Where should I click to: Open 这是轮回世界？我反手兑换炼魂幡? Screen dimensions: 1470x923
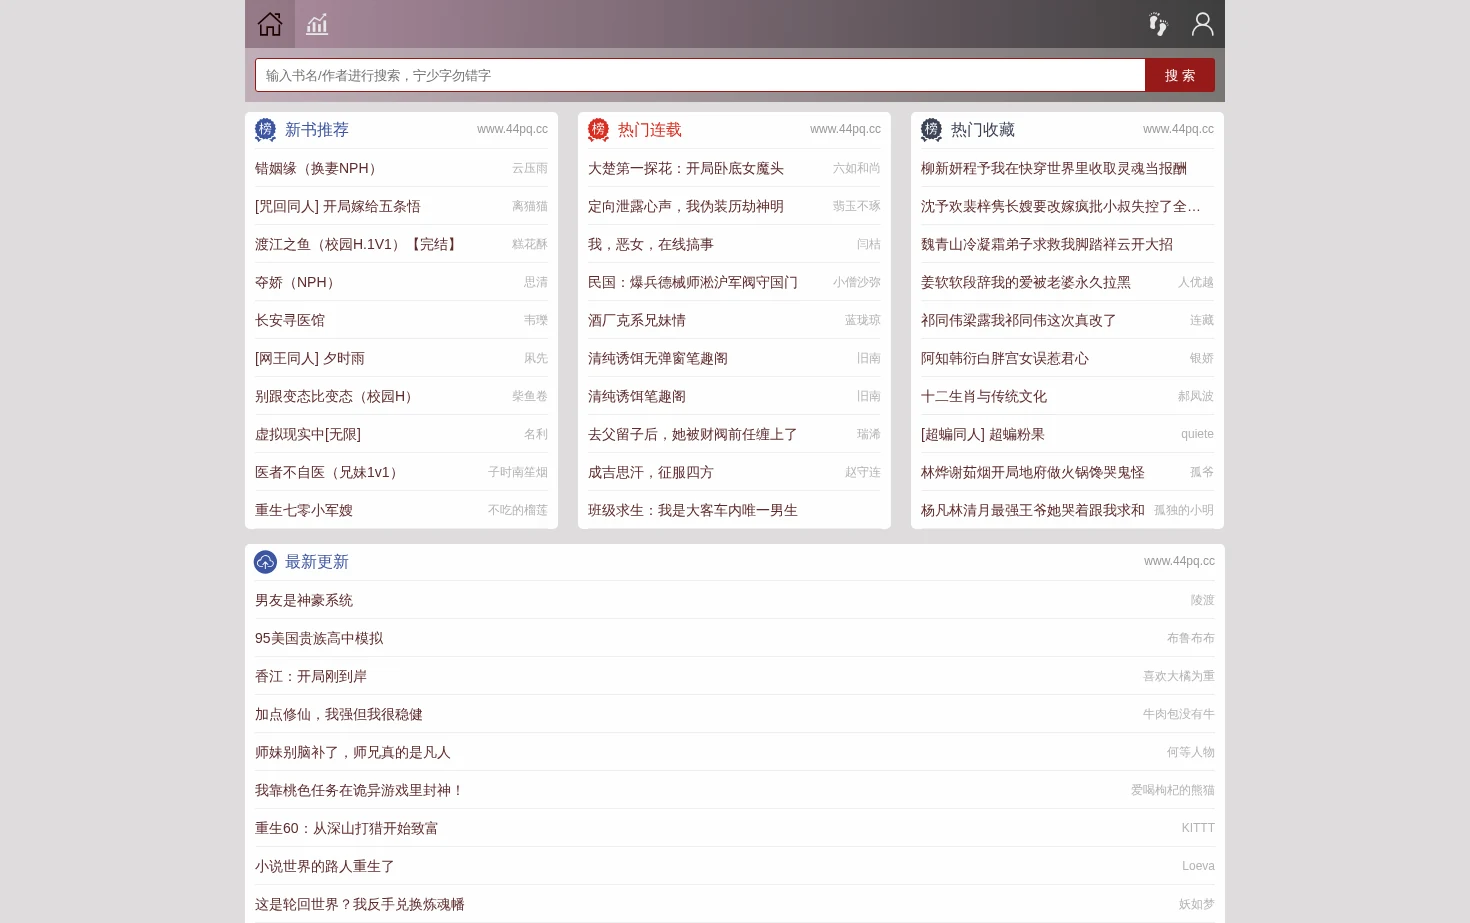(x=360, y=904)
